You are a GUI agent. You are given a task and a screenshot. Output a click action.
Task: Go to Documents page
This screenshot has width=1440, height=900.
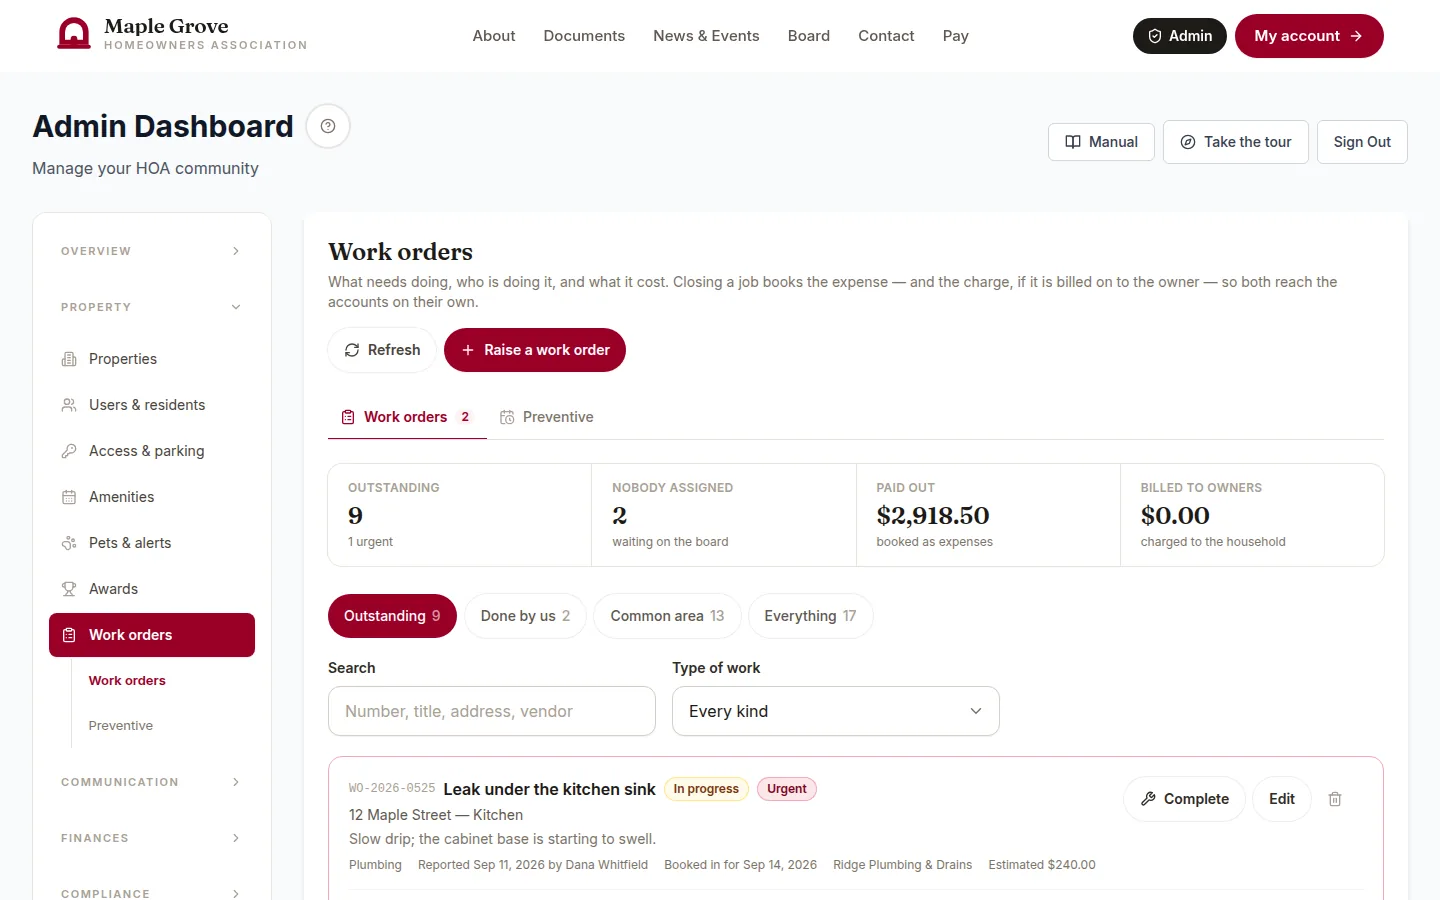pyautogui.click(x=584, y=36)
